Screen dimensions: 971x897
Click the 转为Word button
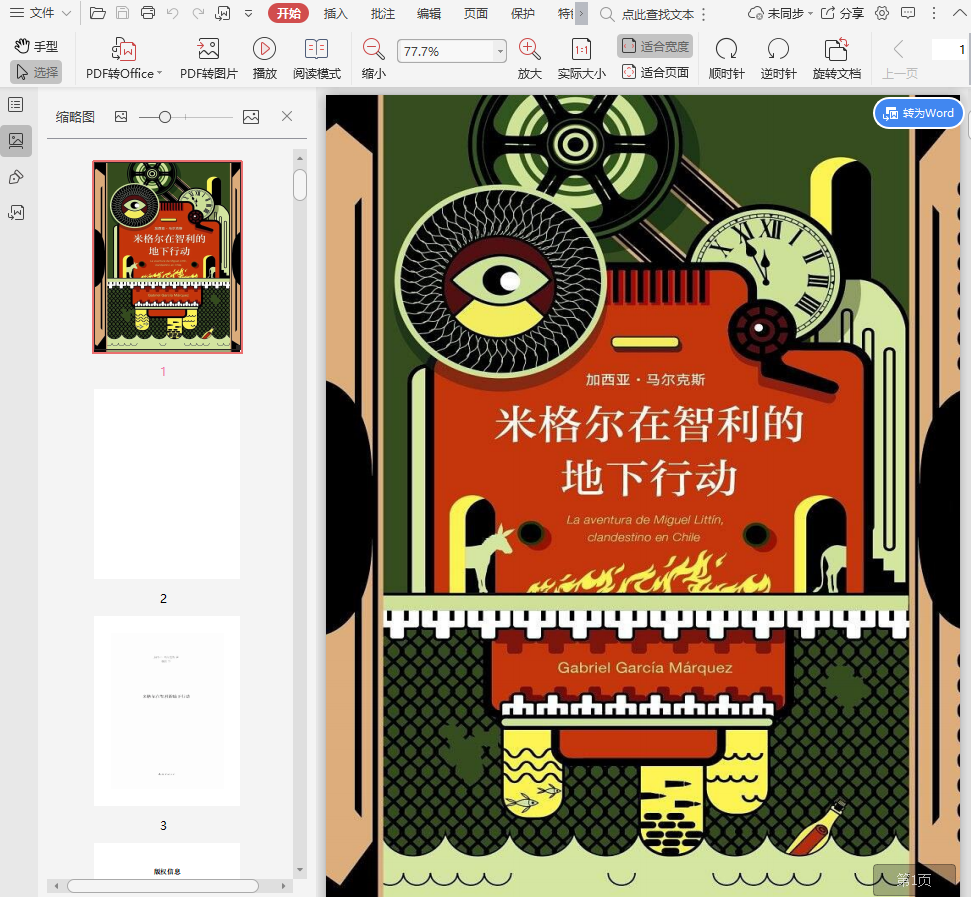point(919,113)
